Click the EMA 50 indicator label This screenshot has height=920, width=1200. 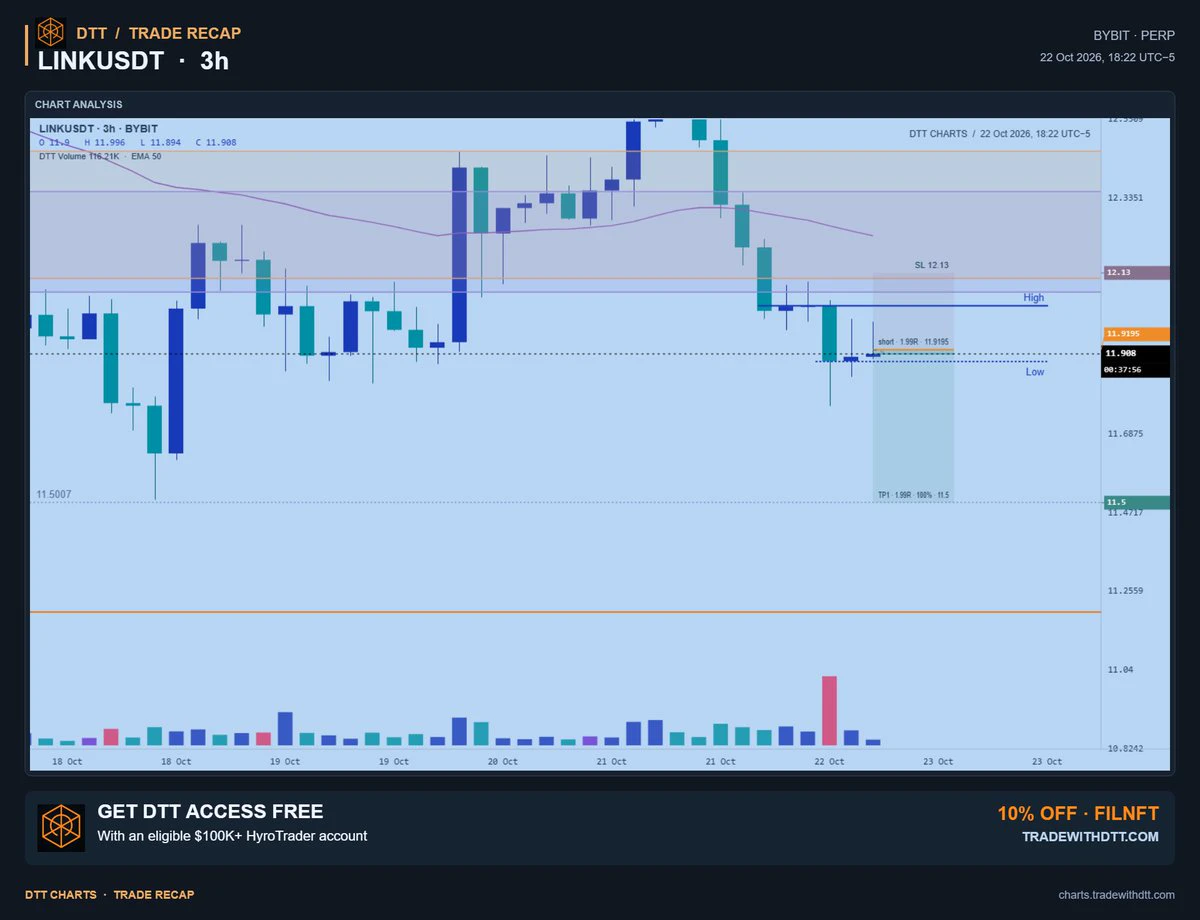pyautogui.click(x=145, y=156)
